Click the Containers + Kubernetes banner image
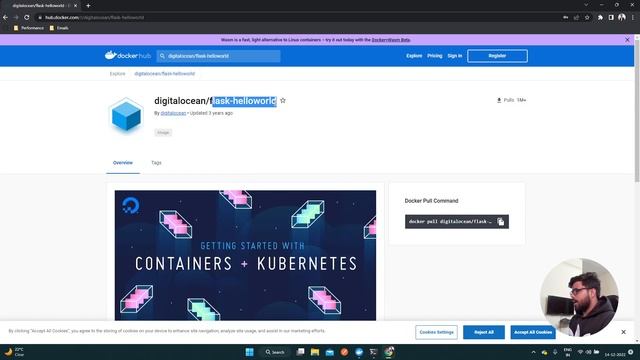Image resolution: width=640 pixels, height=360 pixels. 245,255
